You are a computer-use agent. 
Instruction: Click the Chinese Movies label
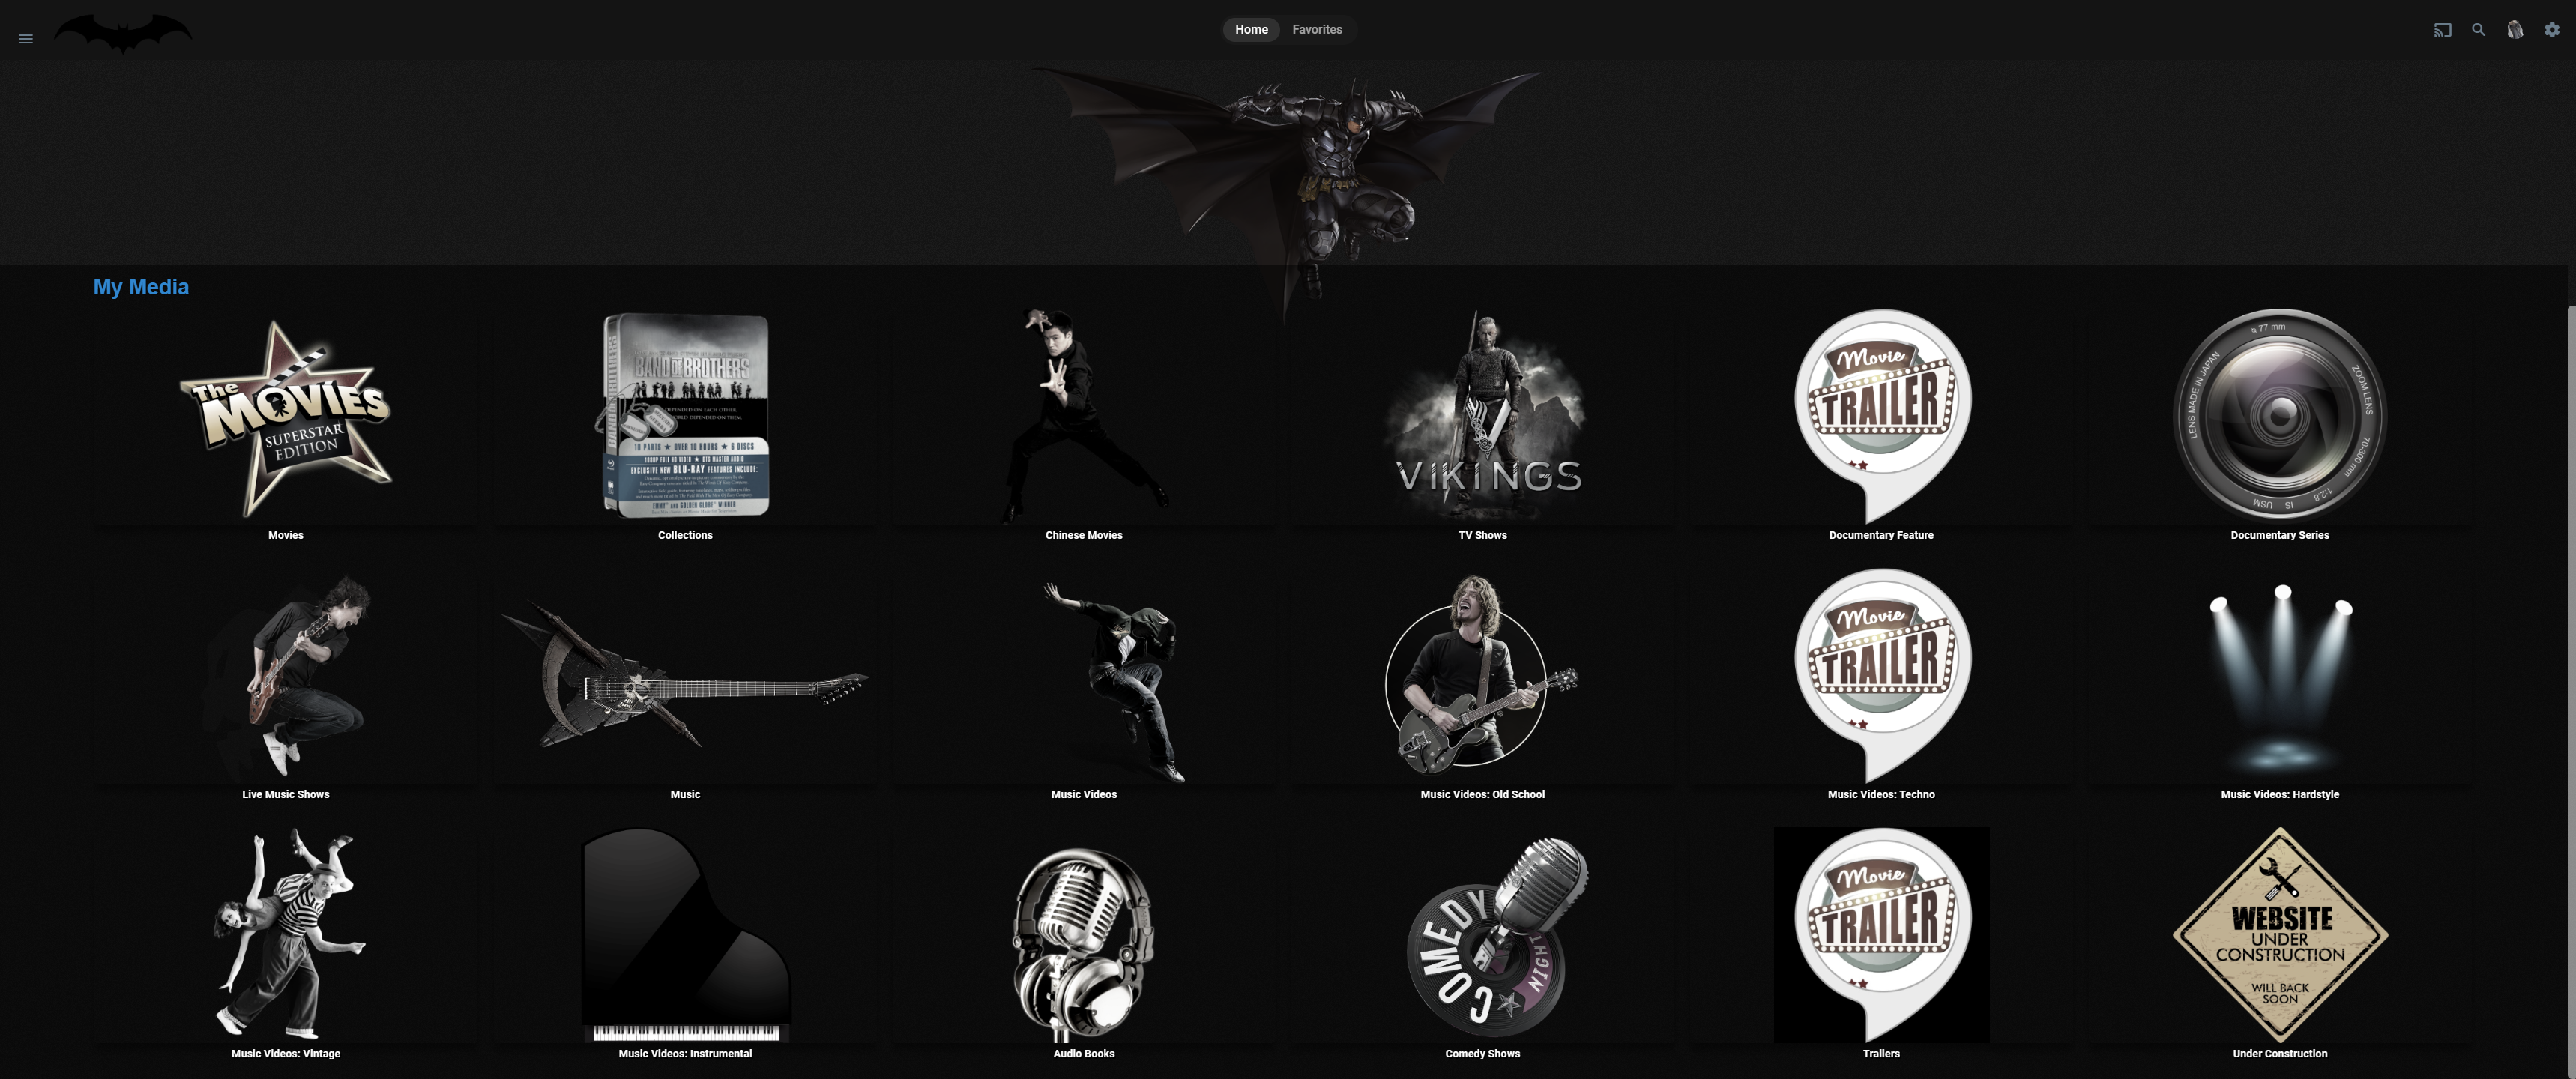(x=1084, y=535)
